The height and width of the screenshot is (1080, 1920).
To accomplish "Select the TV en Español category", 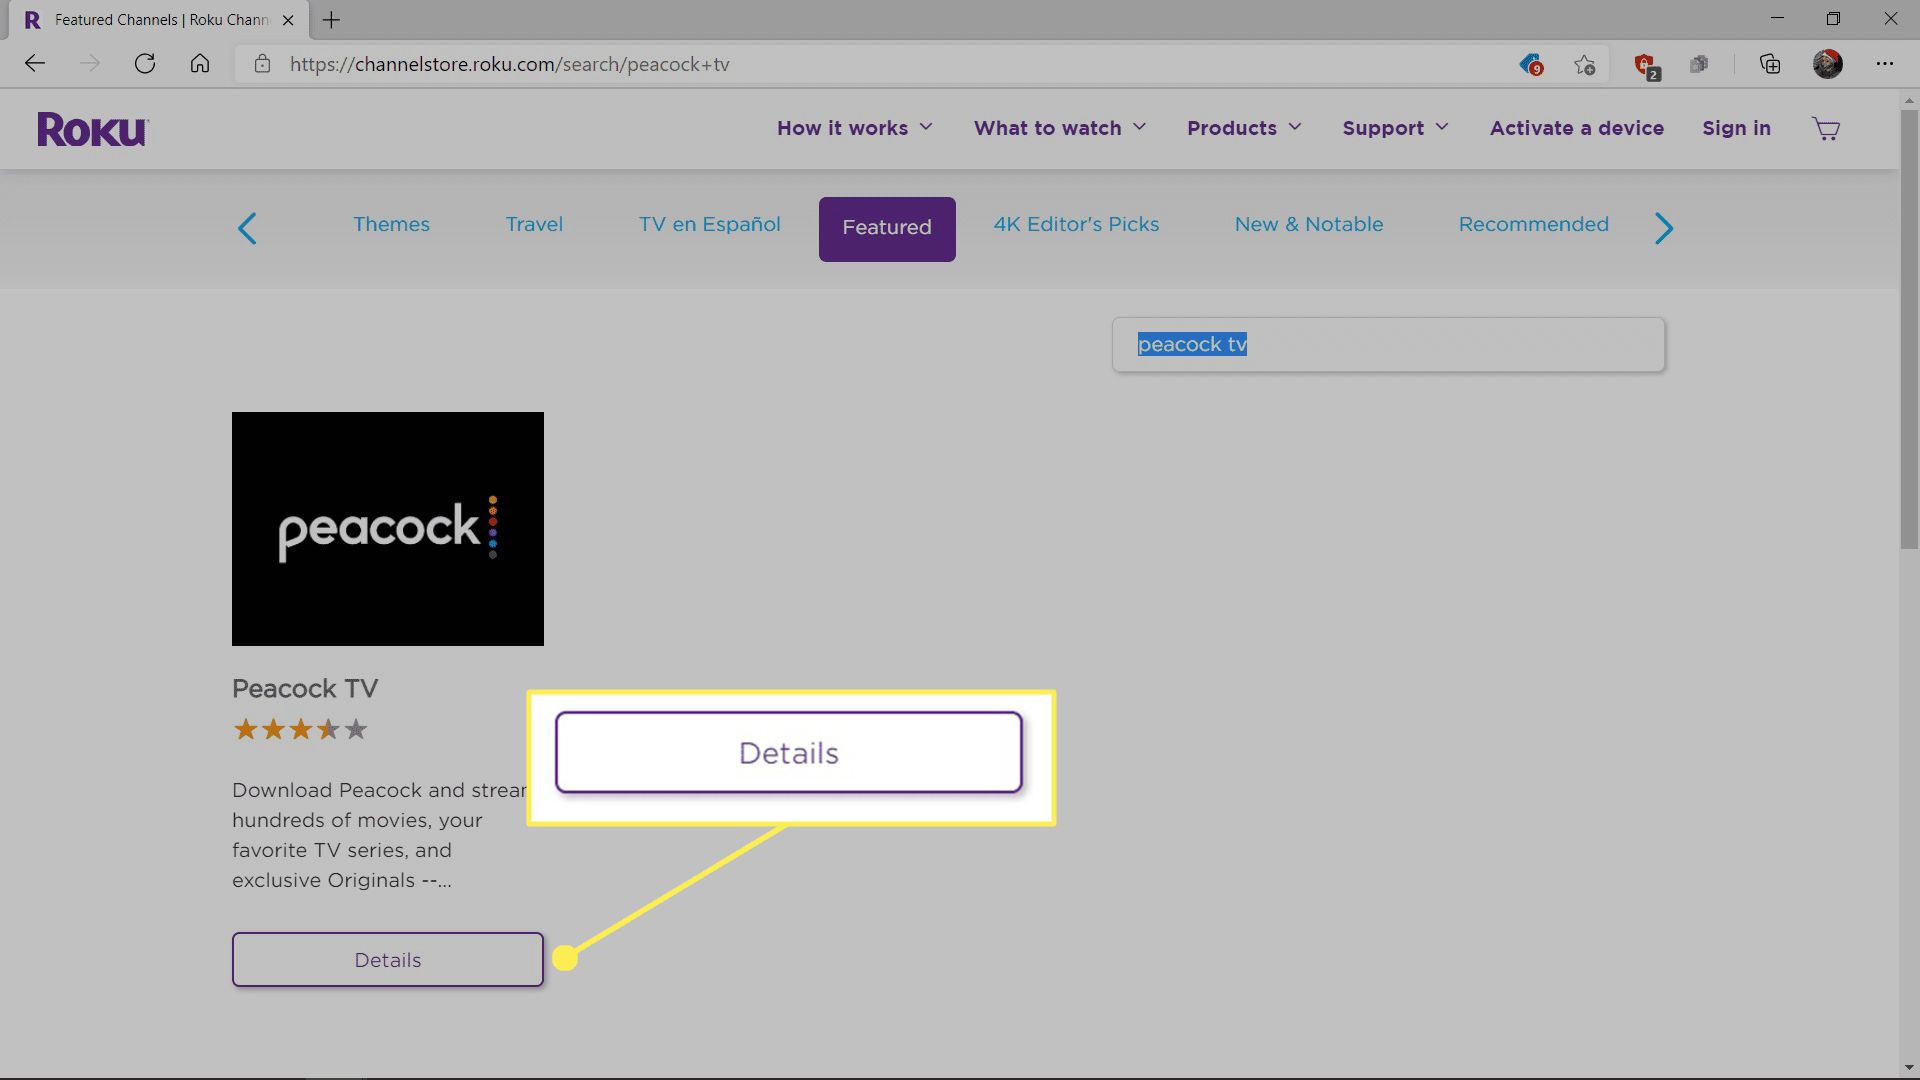I will coord(709,224).
